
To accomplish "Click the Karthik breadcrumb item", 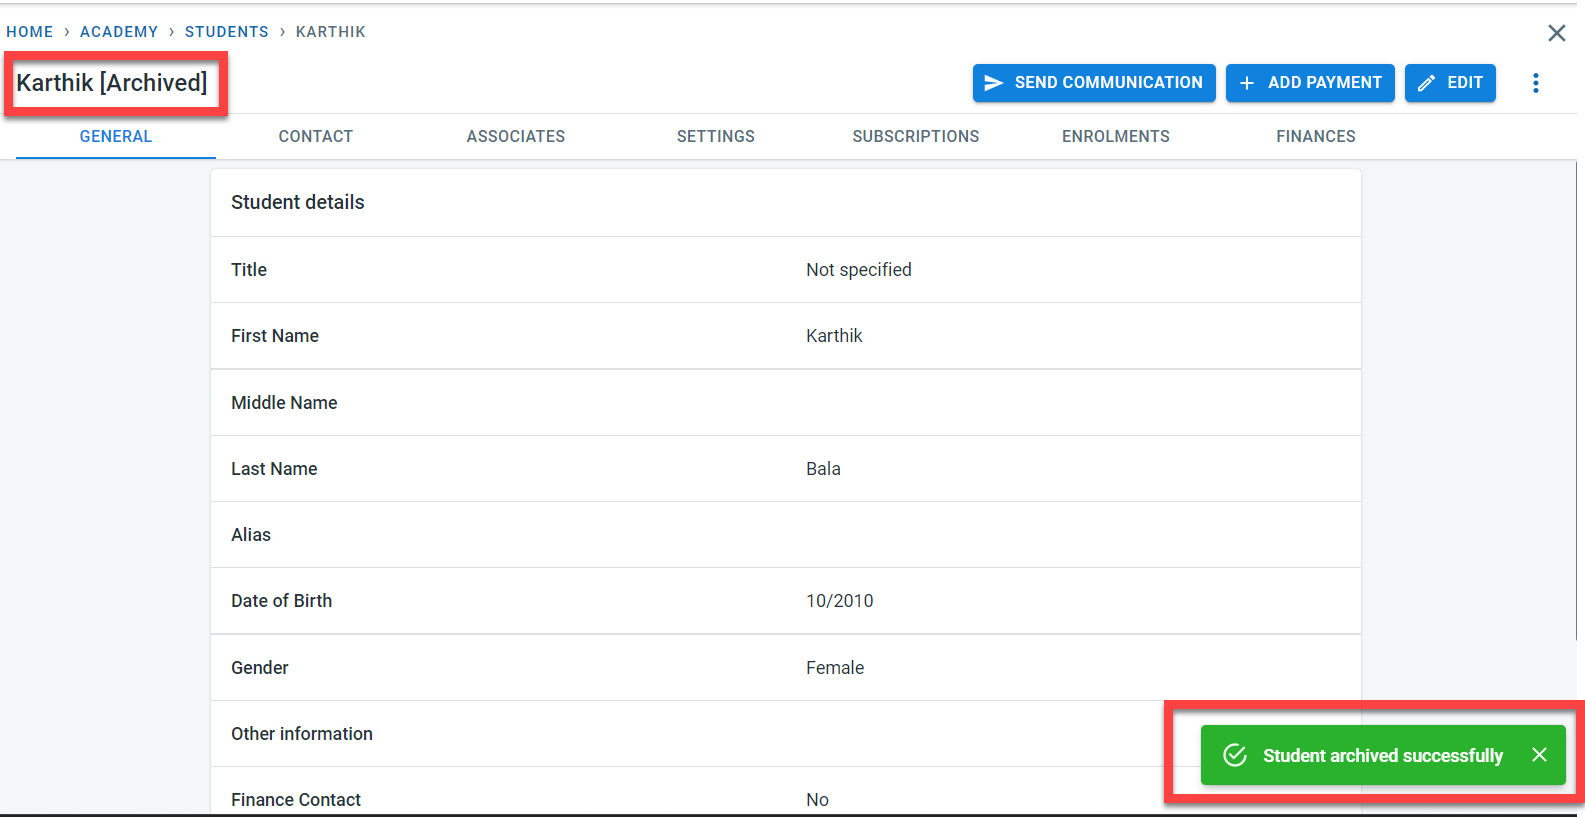I will pos(330,32).
